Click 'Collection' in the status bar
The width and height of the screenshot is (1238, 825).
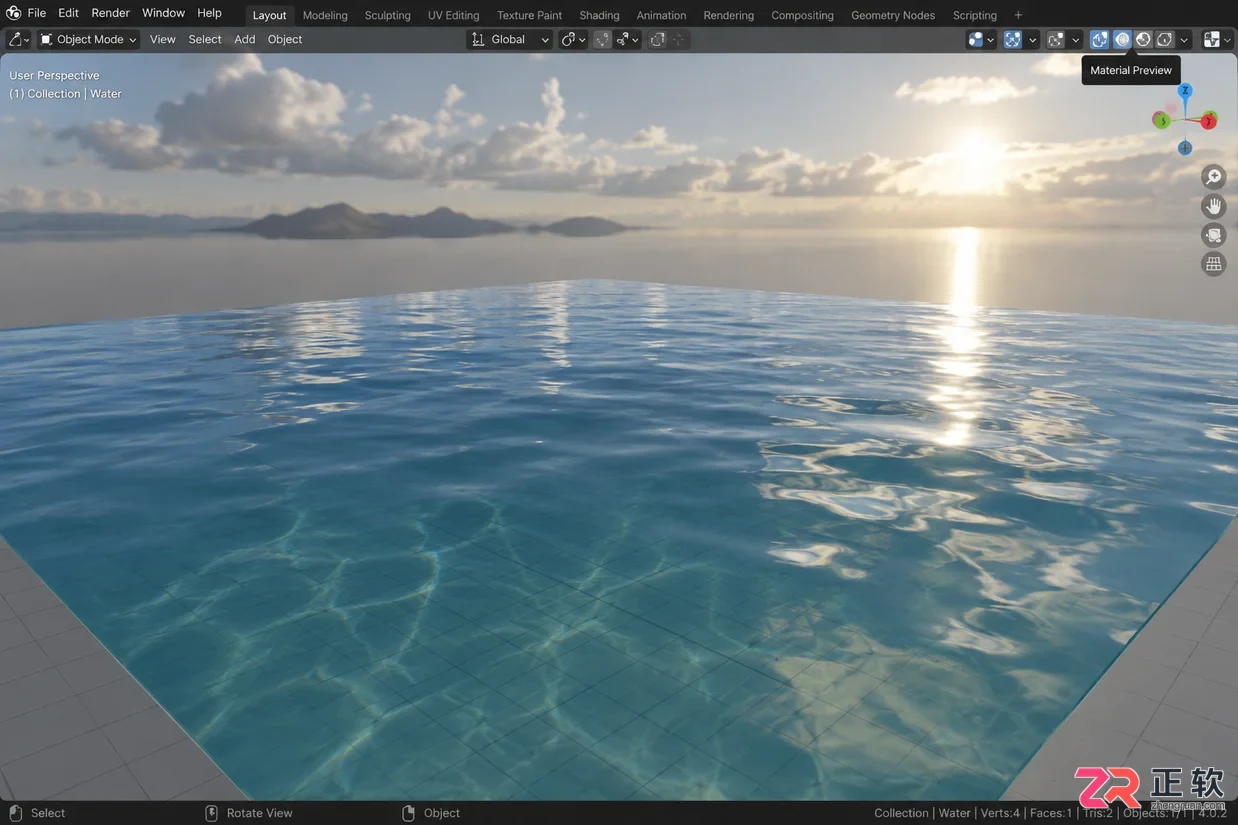(901, 813)
